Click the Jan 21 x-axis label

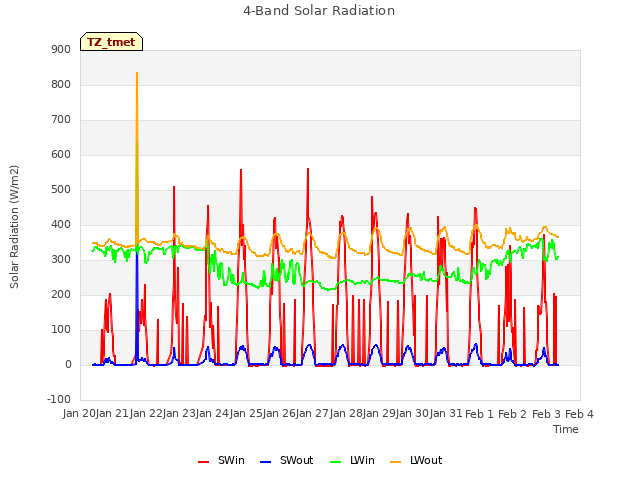[112, 413]
